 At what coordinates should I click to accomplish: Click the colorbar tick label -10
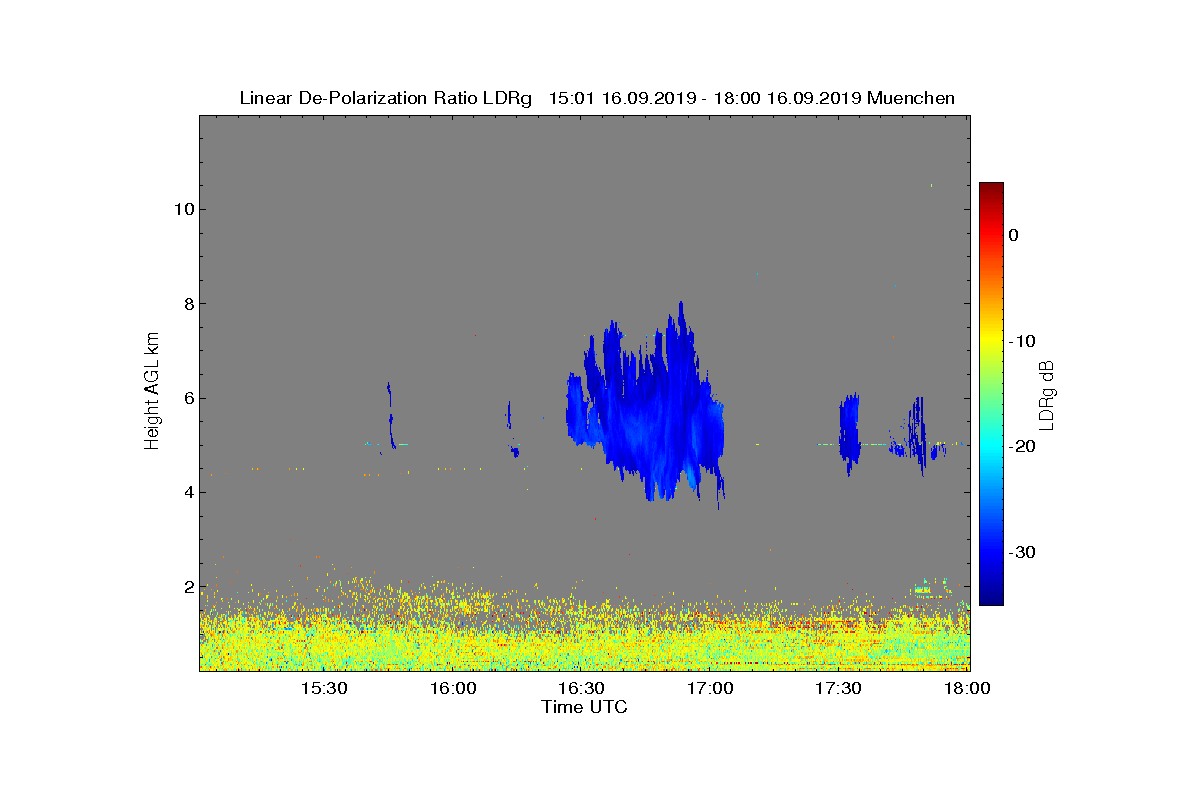coord(1020,341)
